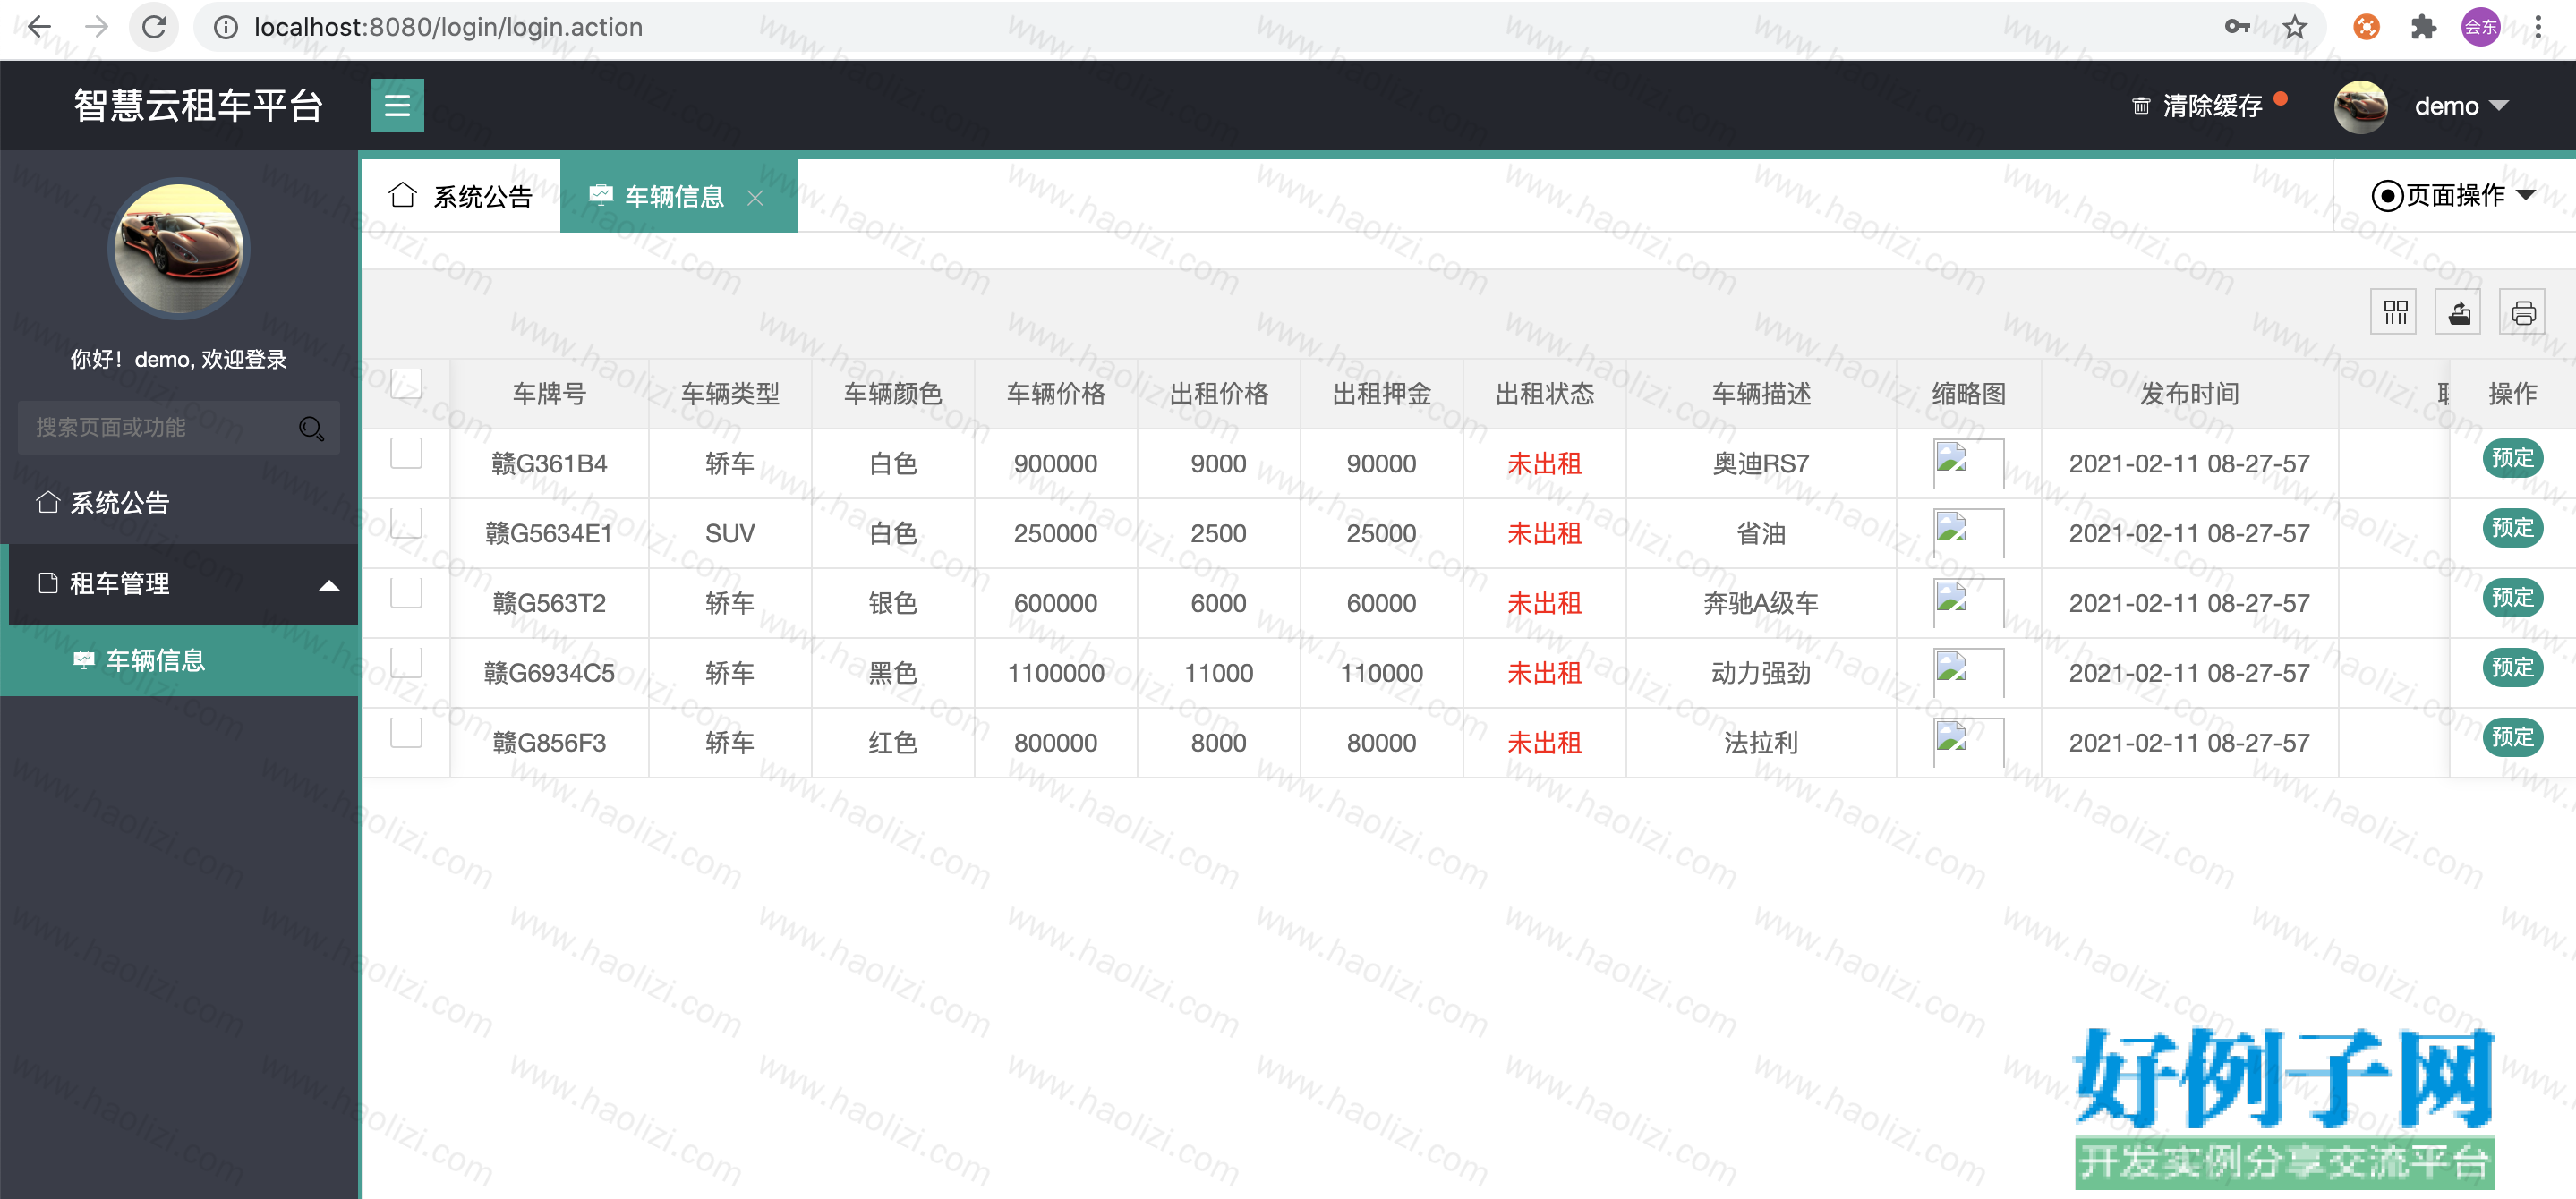Reload the page with refresh icon

point(153,27)
